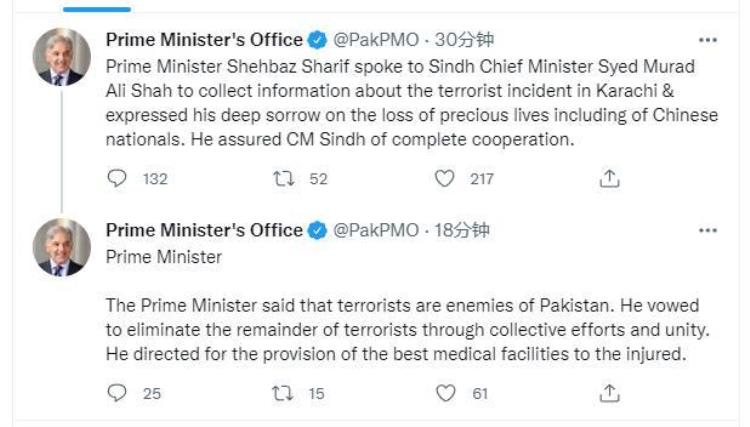This screenshot has height=427, width=750.
Task: Open the first tweet's profile avatar
Action: 62,57
